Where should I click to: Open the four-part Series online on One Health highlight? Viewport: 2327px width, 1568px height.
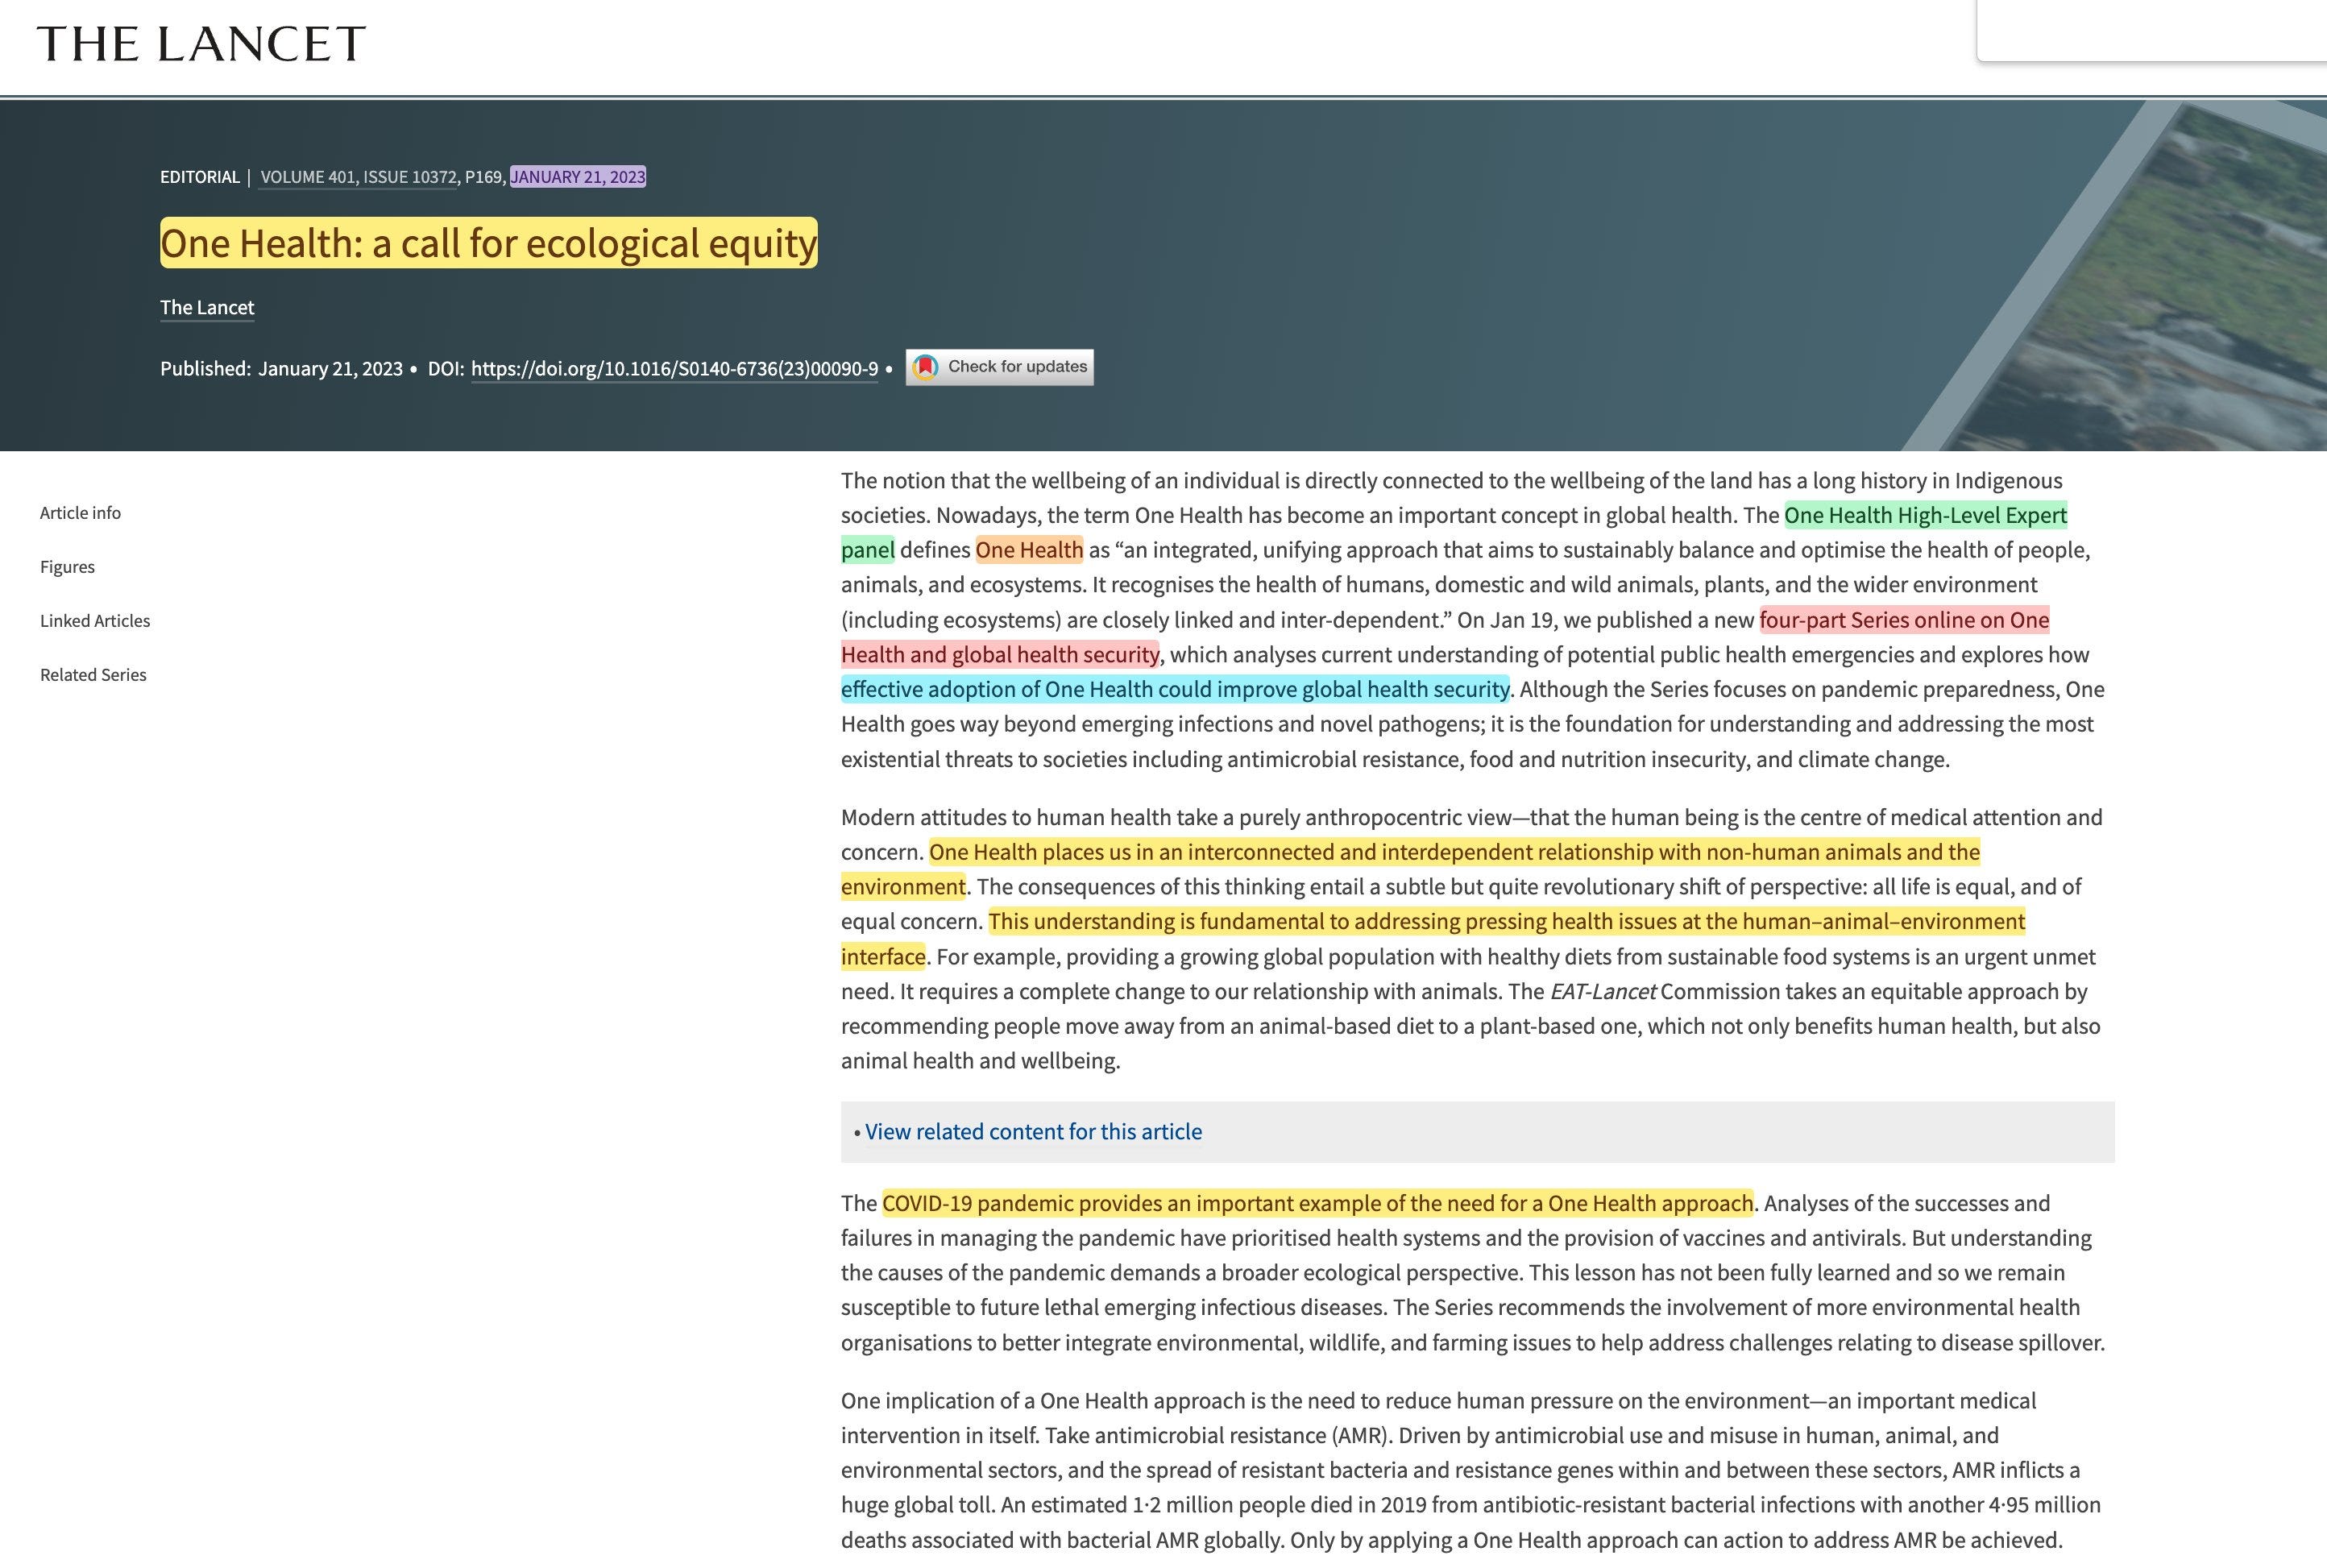[1904, 620]
